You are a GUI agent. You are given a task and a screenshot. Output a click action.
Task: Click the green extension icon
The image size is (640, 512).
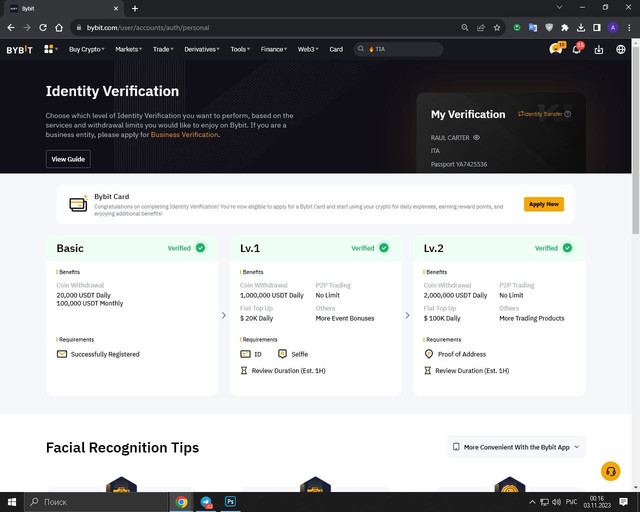coord(517,27)
